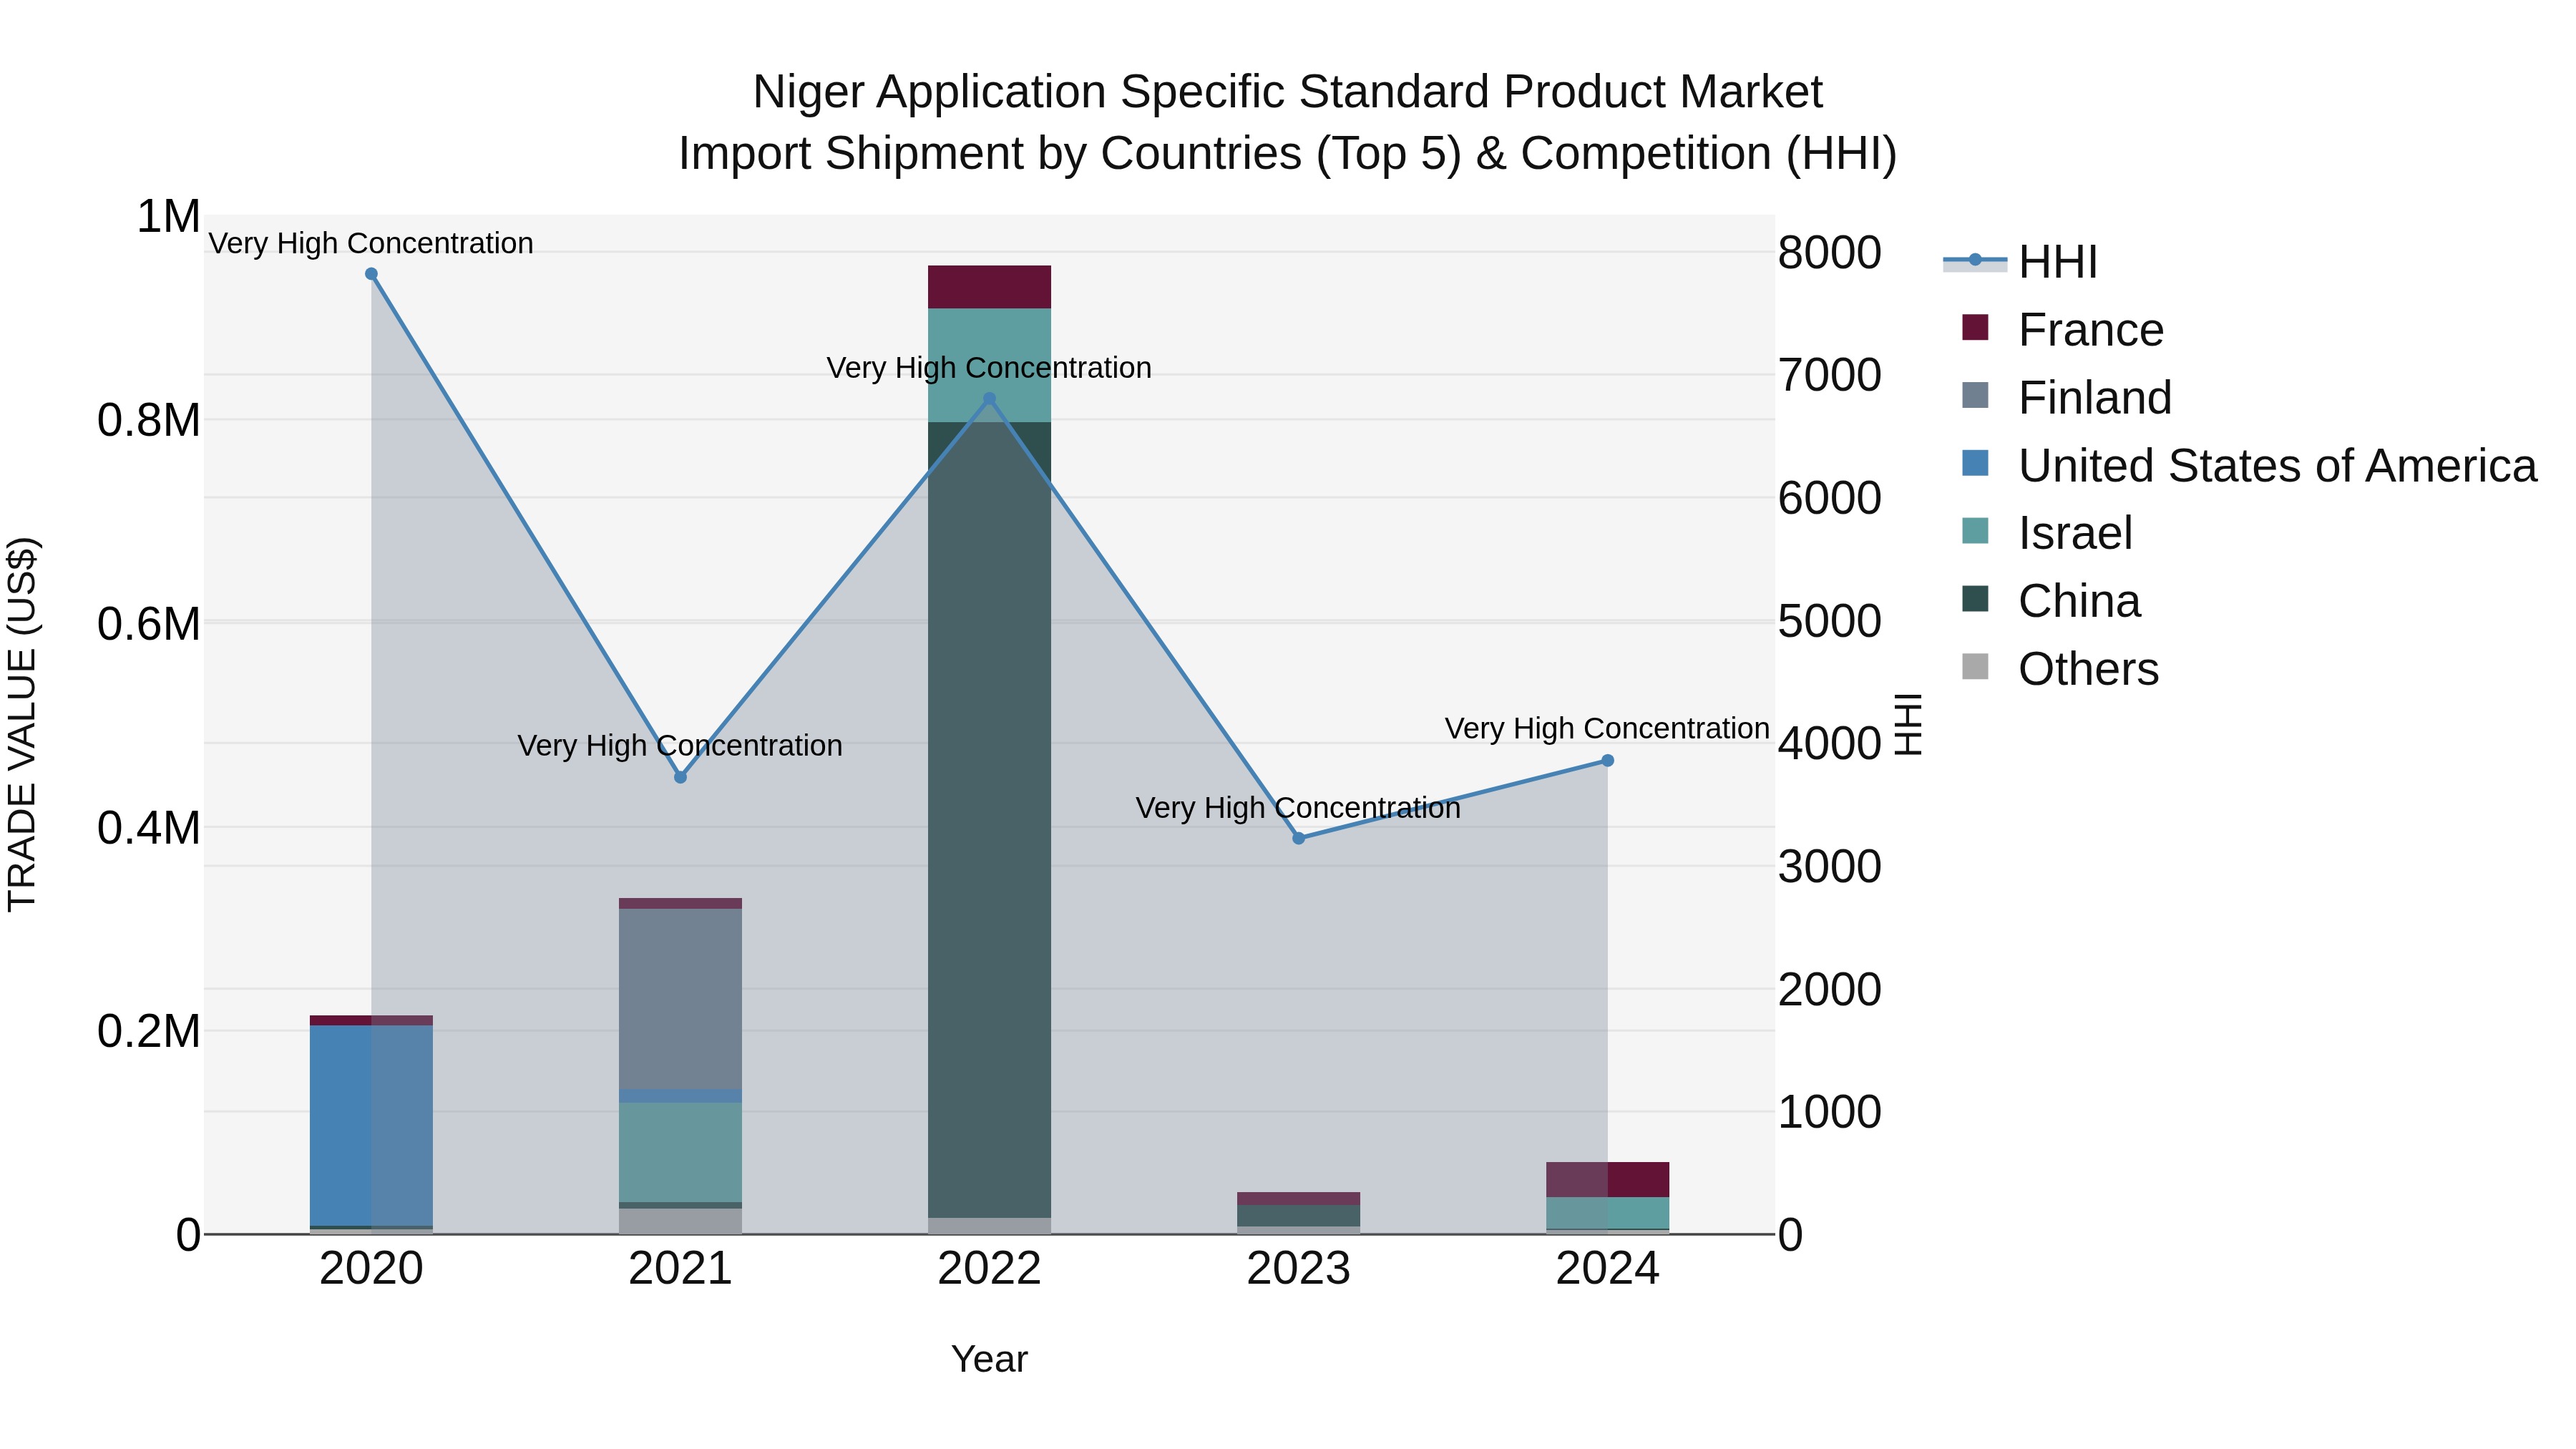Screen dimensions: 2576x1449
Task: Click the 1M left axis tick label
Action: point(169,217)
